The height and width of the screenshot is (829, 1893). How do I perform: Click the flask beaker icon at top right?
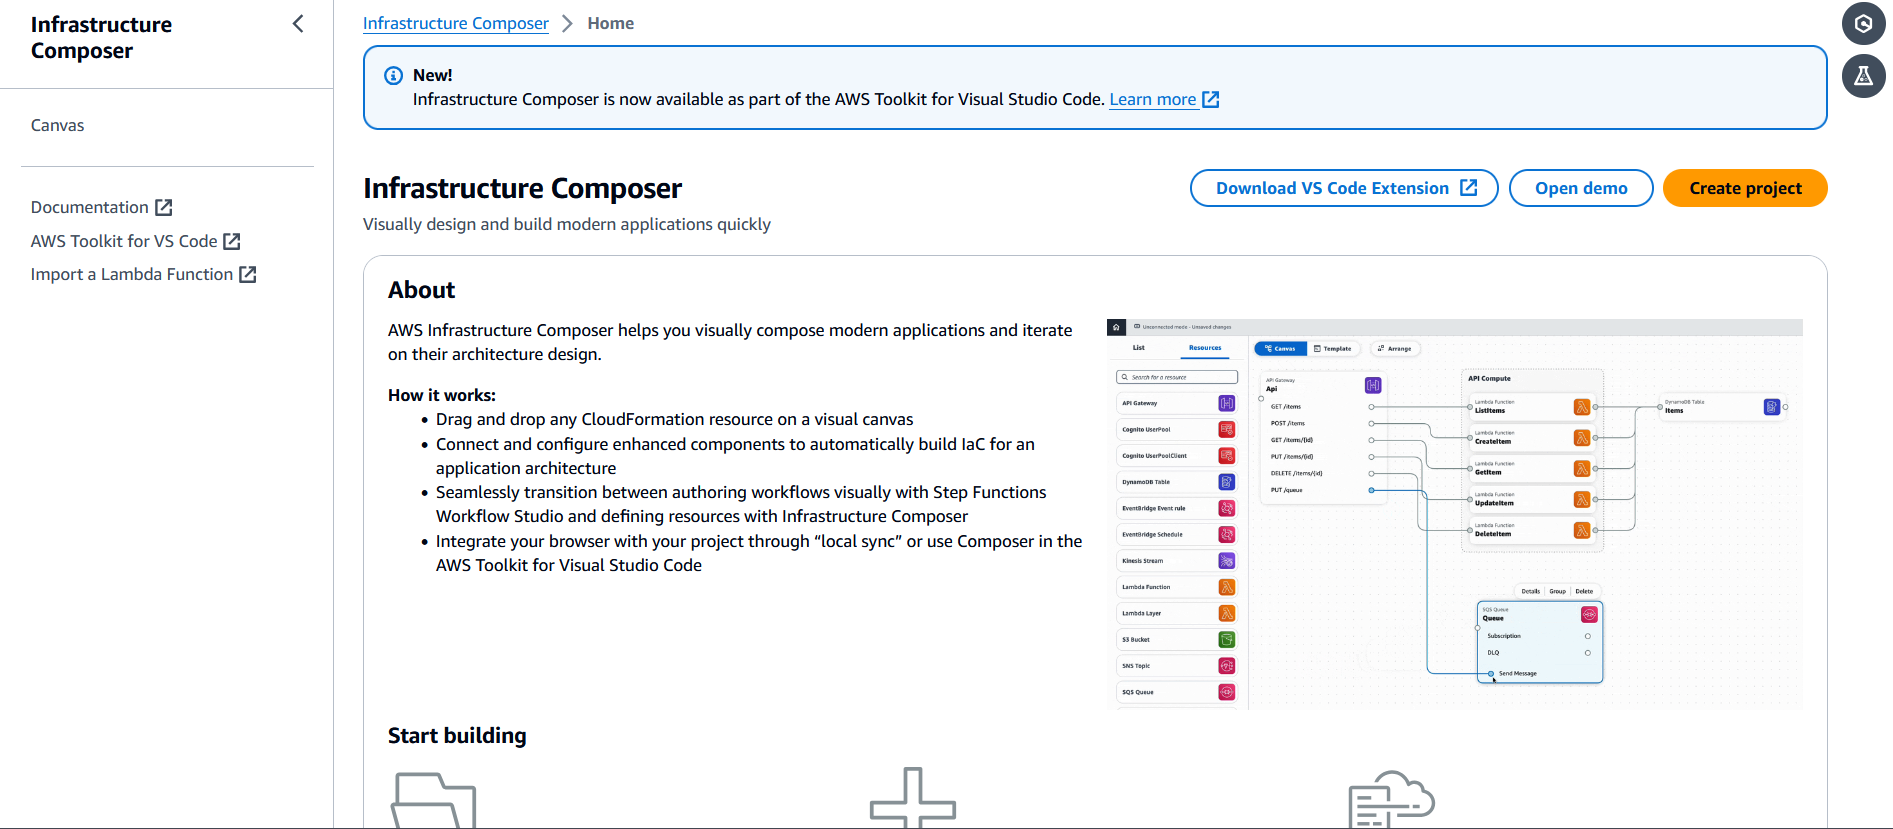tap(1863, 76)
